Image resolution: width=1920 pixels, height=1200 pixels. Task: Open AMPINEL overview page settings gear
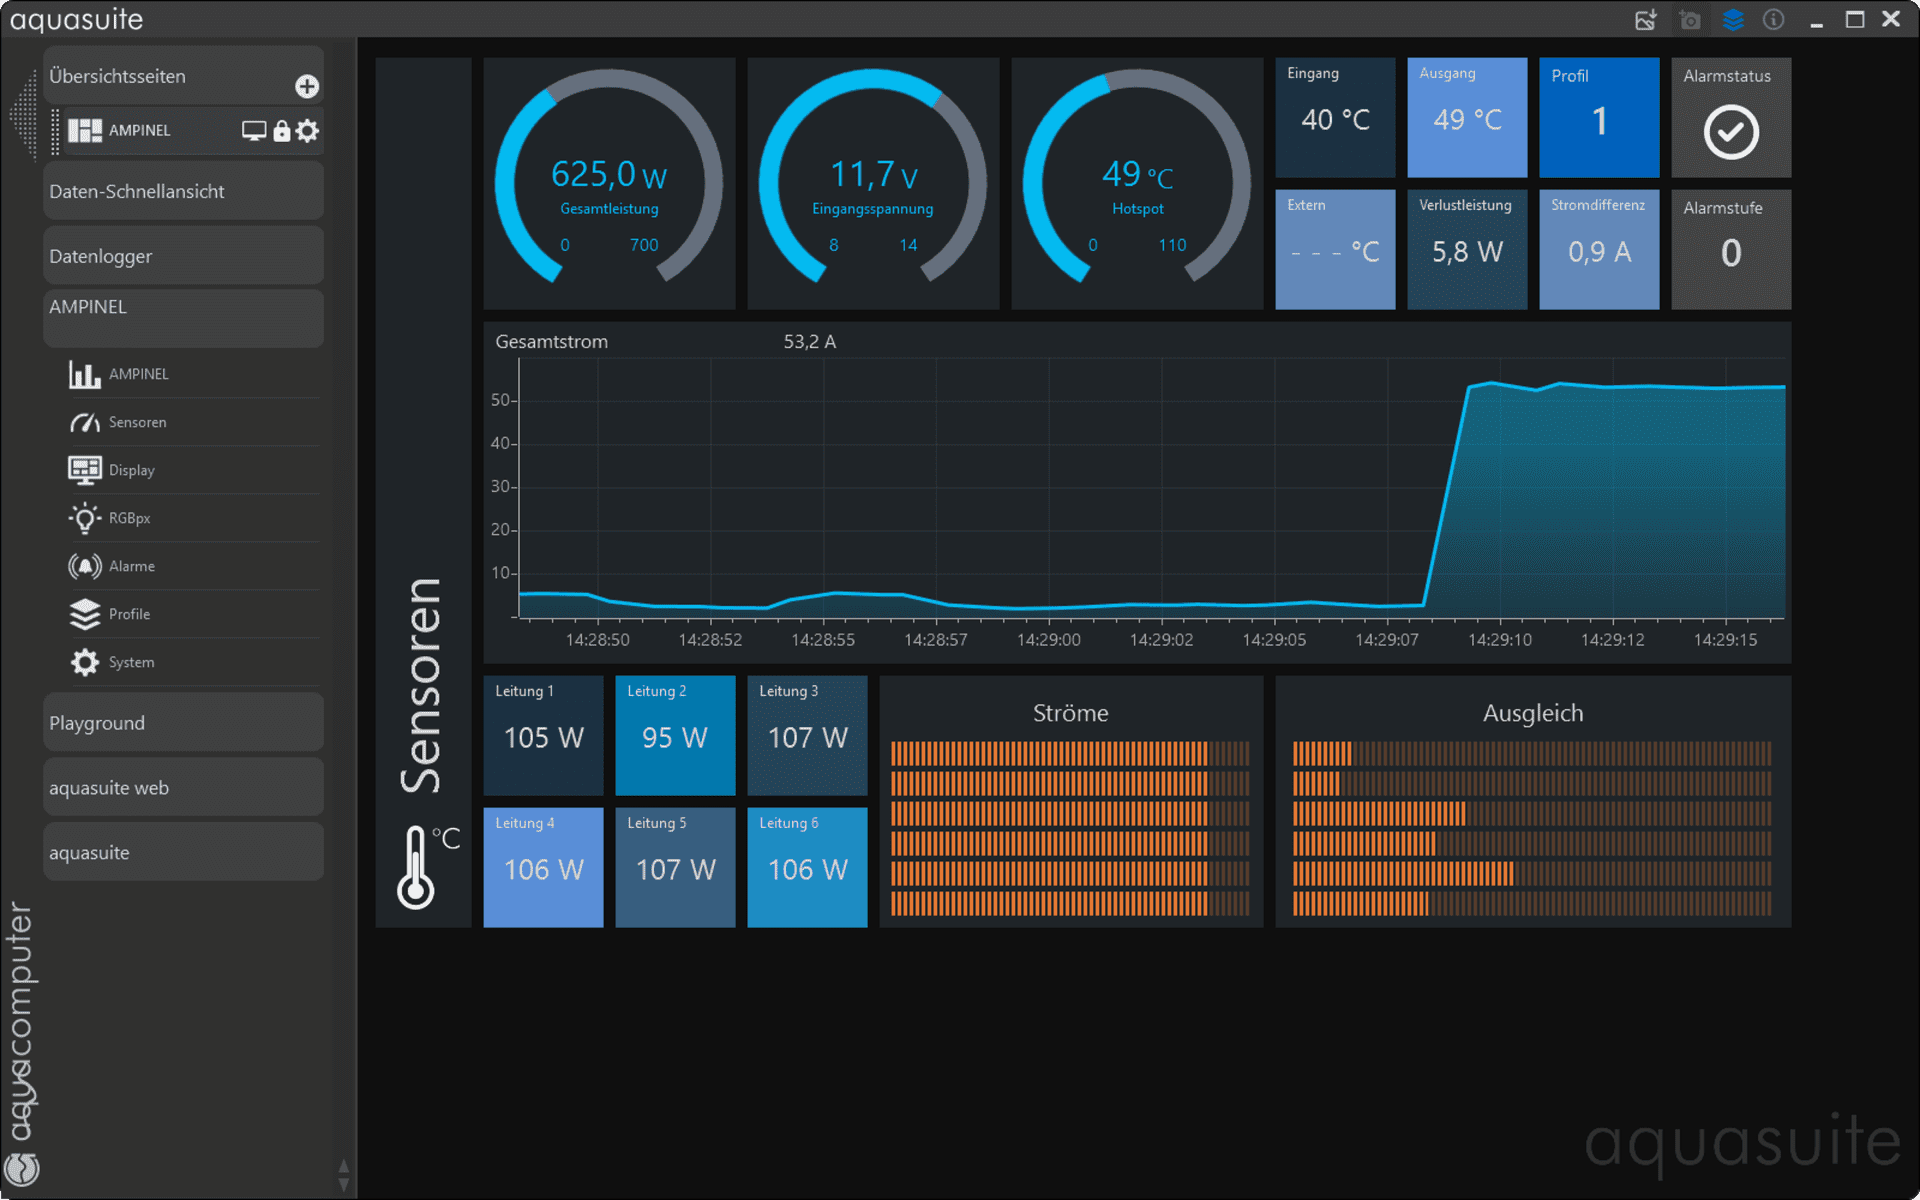click(308, 131)
